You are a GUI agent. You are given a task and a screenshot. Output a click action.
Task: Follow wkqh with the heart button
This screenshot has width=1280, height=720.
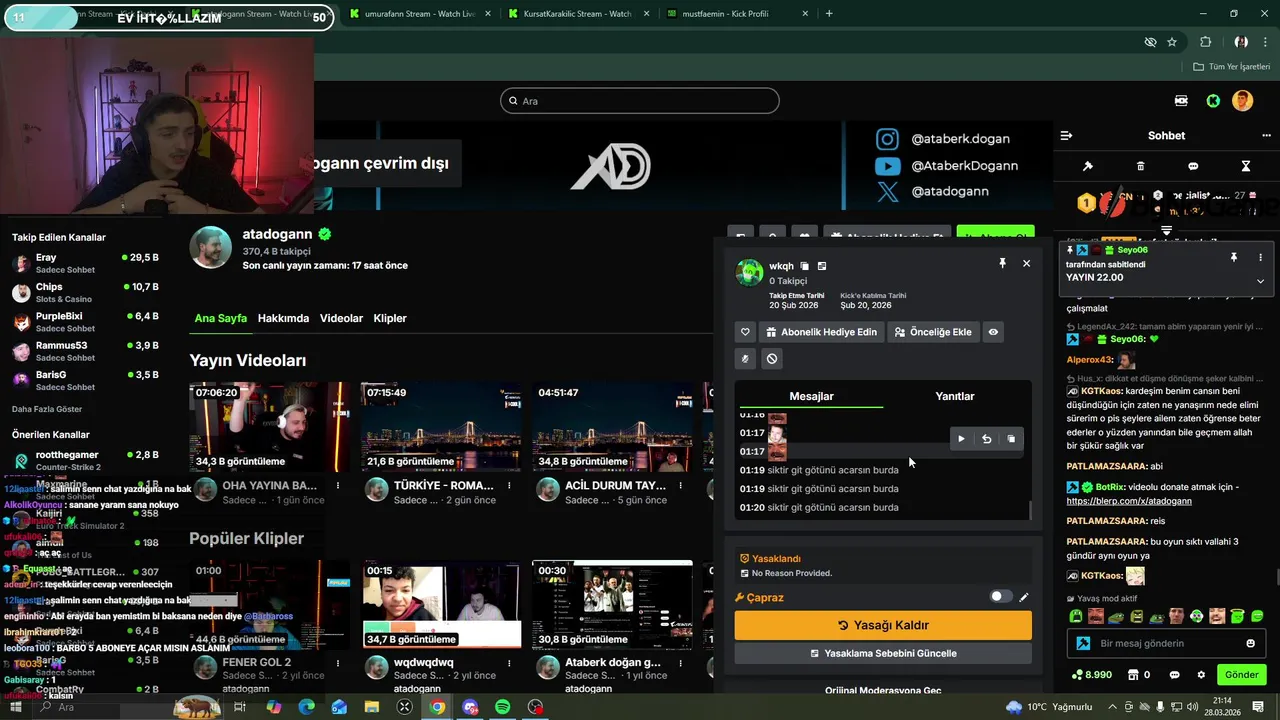pos(745,332)
